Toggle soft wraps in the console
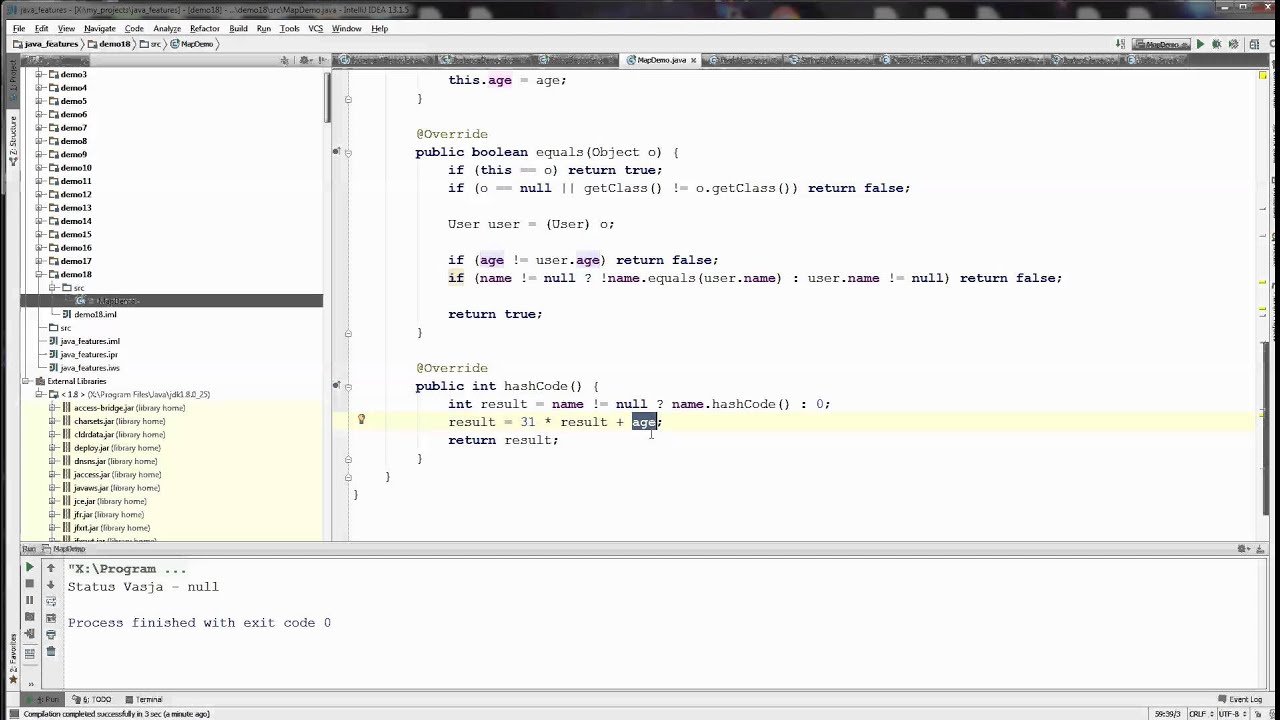Viewport: 1280px width, 720px height. pos(51,601)
